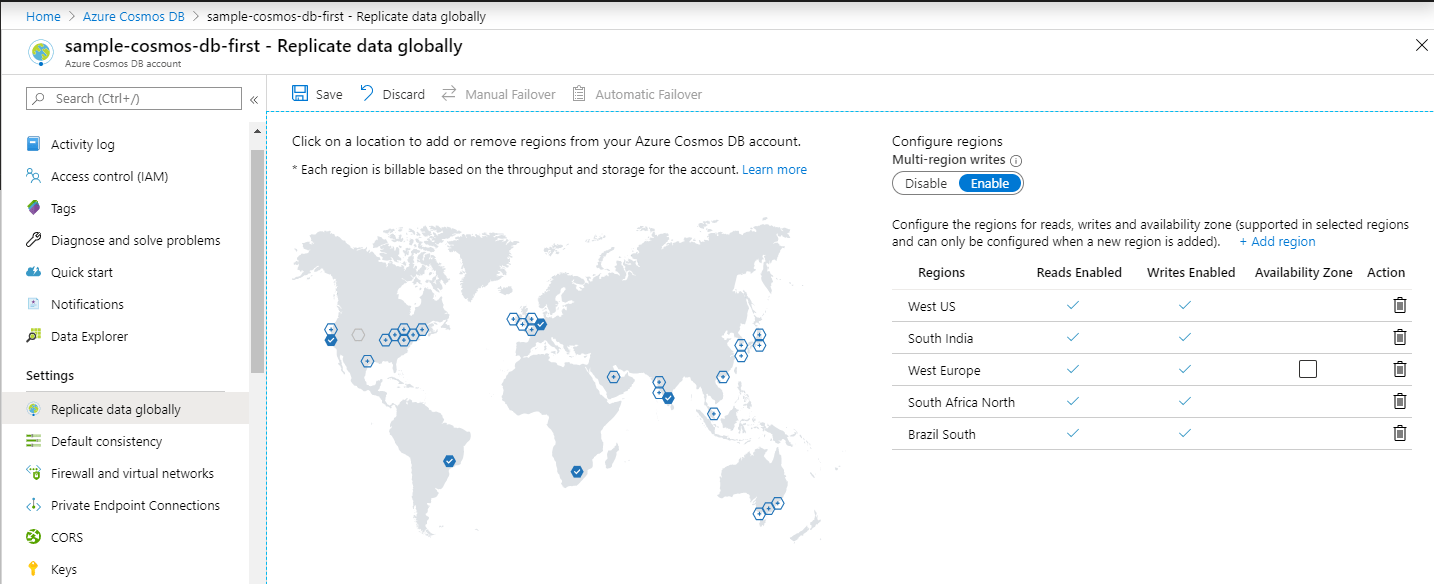This screenshot has height=584, width=1434.
Task: Click the Discard undo icon
Action: pyautogui.click(x=367, y=93)
